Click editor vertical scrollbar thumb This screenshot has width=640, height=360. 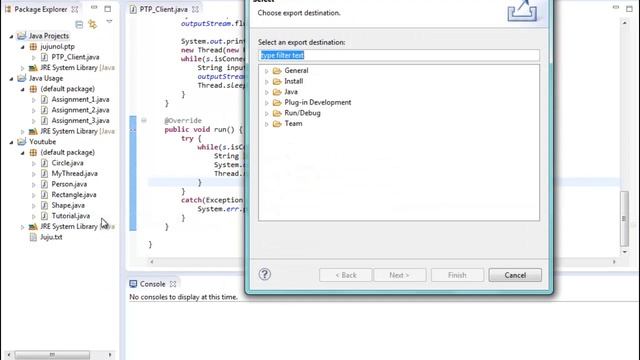point(624,218)
